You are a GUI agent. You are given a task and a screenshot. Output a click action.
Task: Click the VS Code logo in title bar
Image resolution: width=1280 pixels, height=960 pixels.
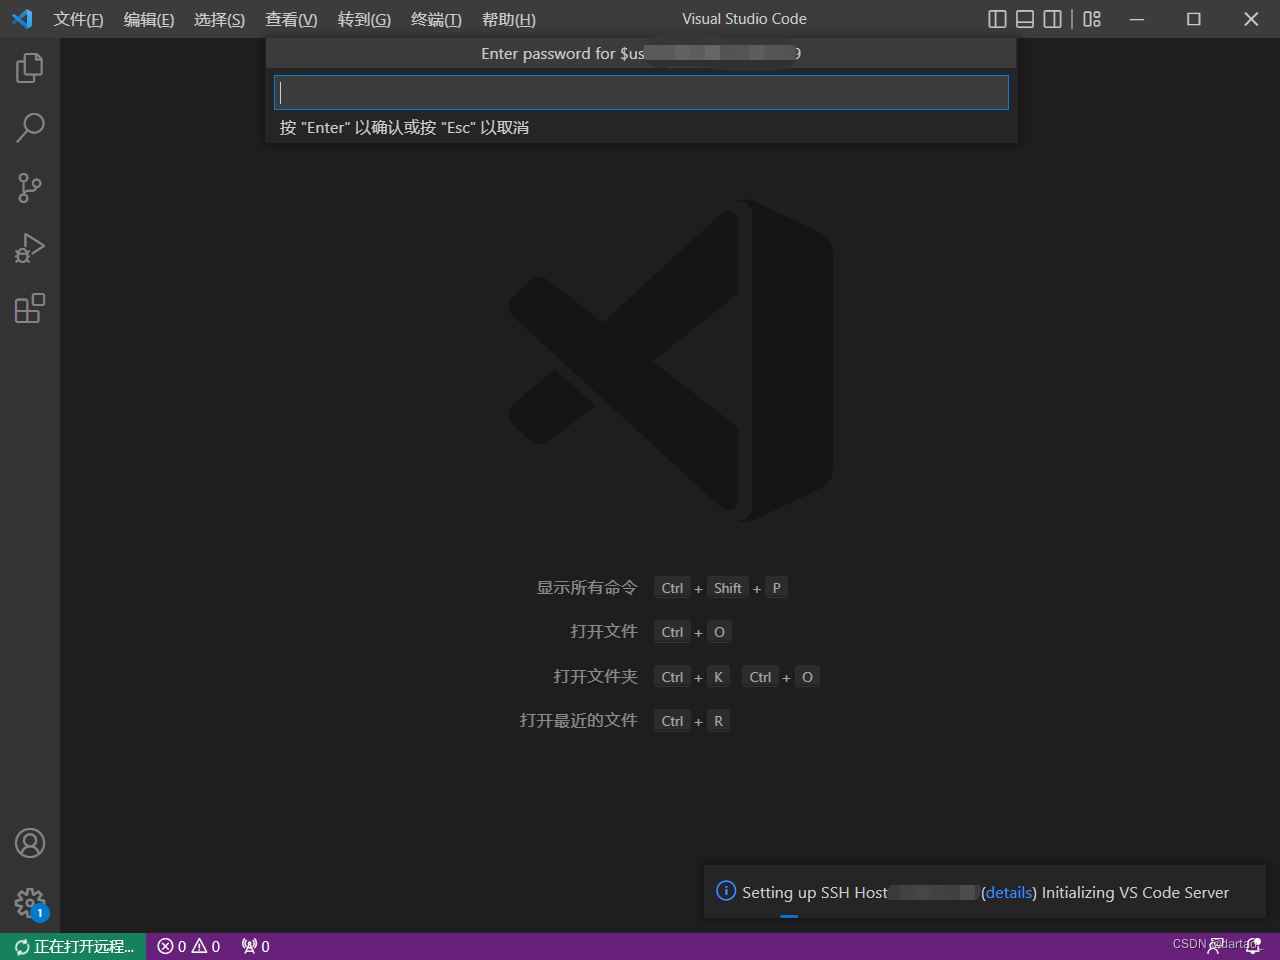[x=22, y=19]
